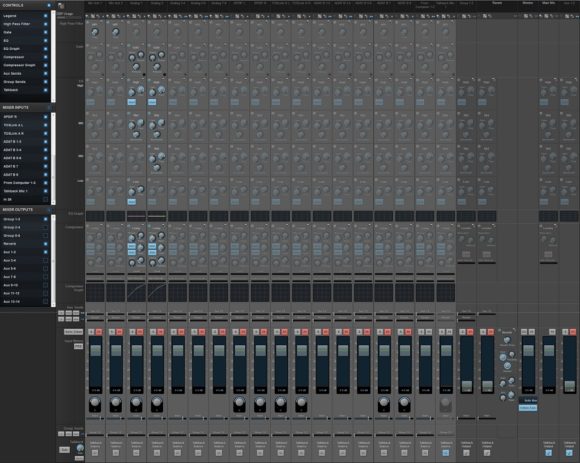Enable Aux 13-14 mixer output
The image size is (580, 463).
point(45,301)
